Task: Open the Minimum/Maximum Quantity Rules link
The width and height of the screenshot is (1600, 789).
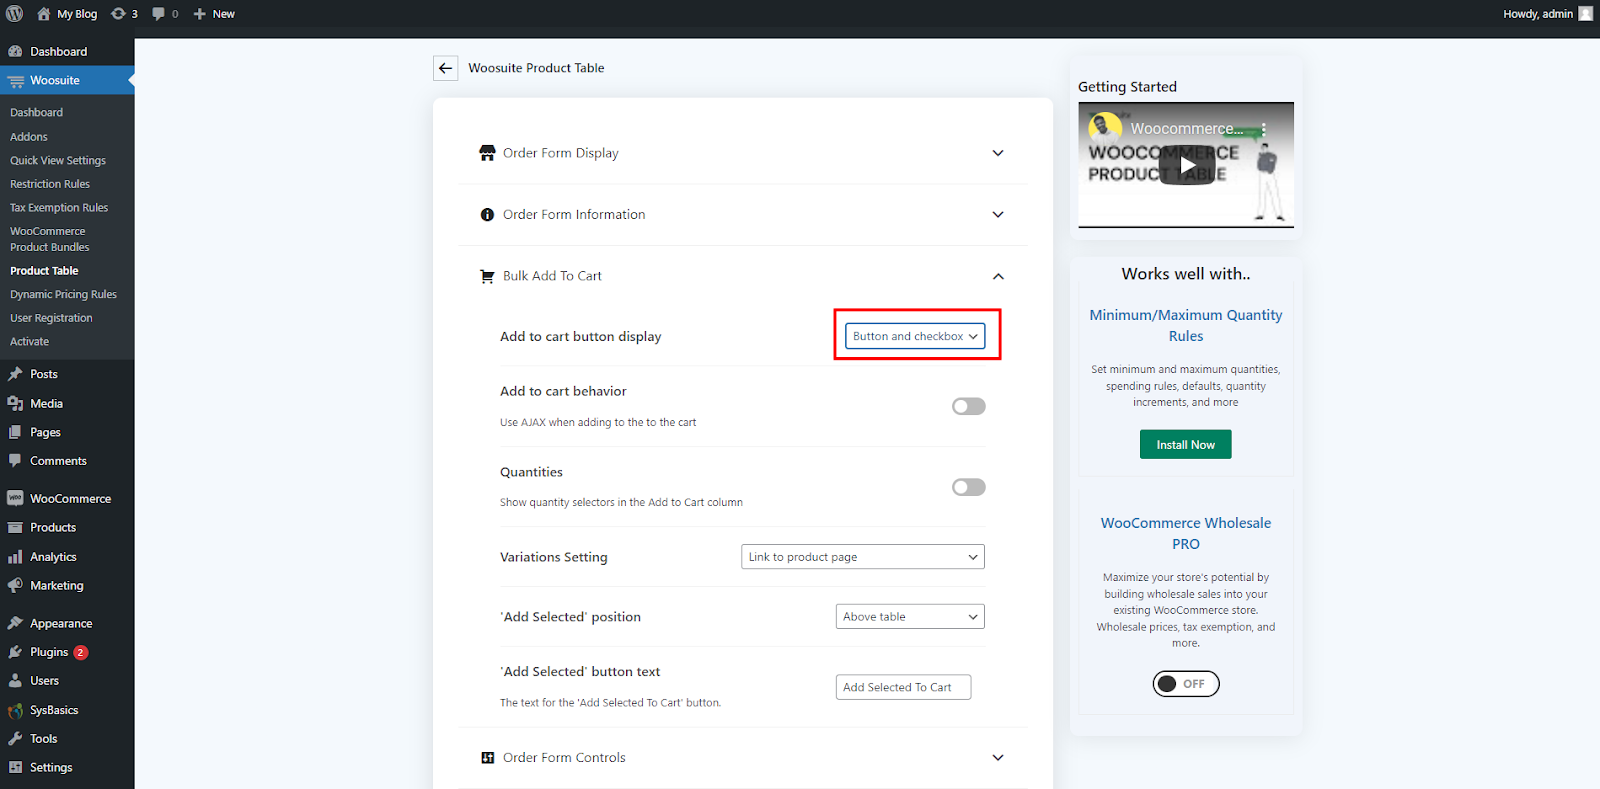Action: (x=1186, y=326)
